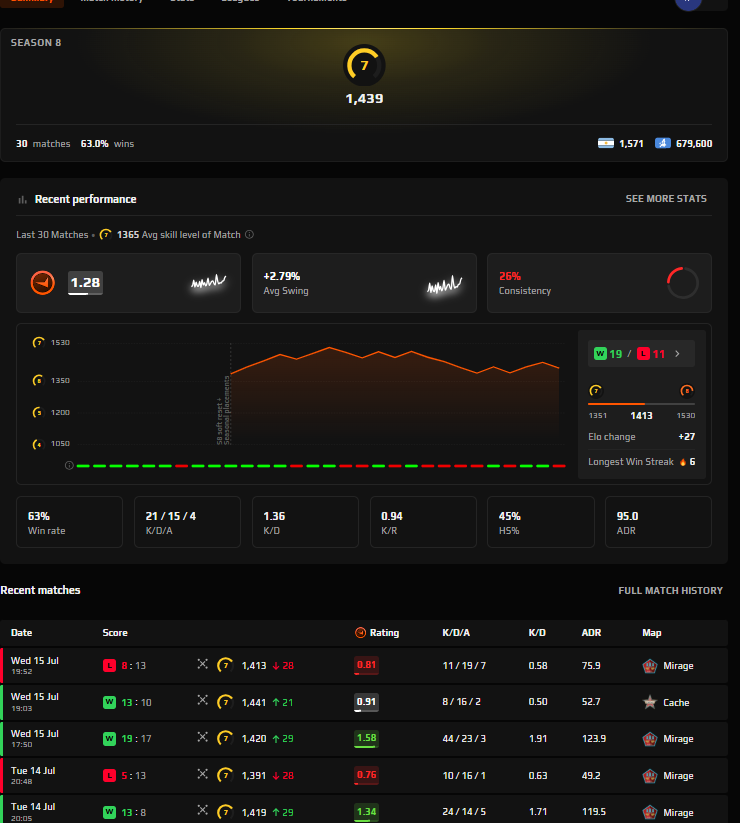Click Mirage map icon in 19:52 match
Screen dimensions: 740x823
[x=650, y=666]
